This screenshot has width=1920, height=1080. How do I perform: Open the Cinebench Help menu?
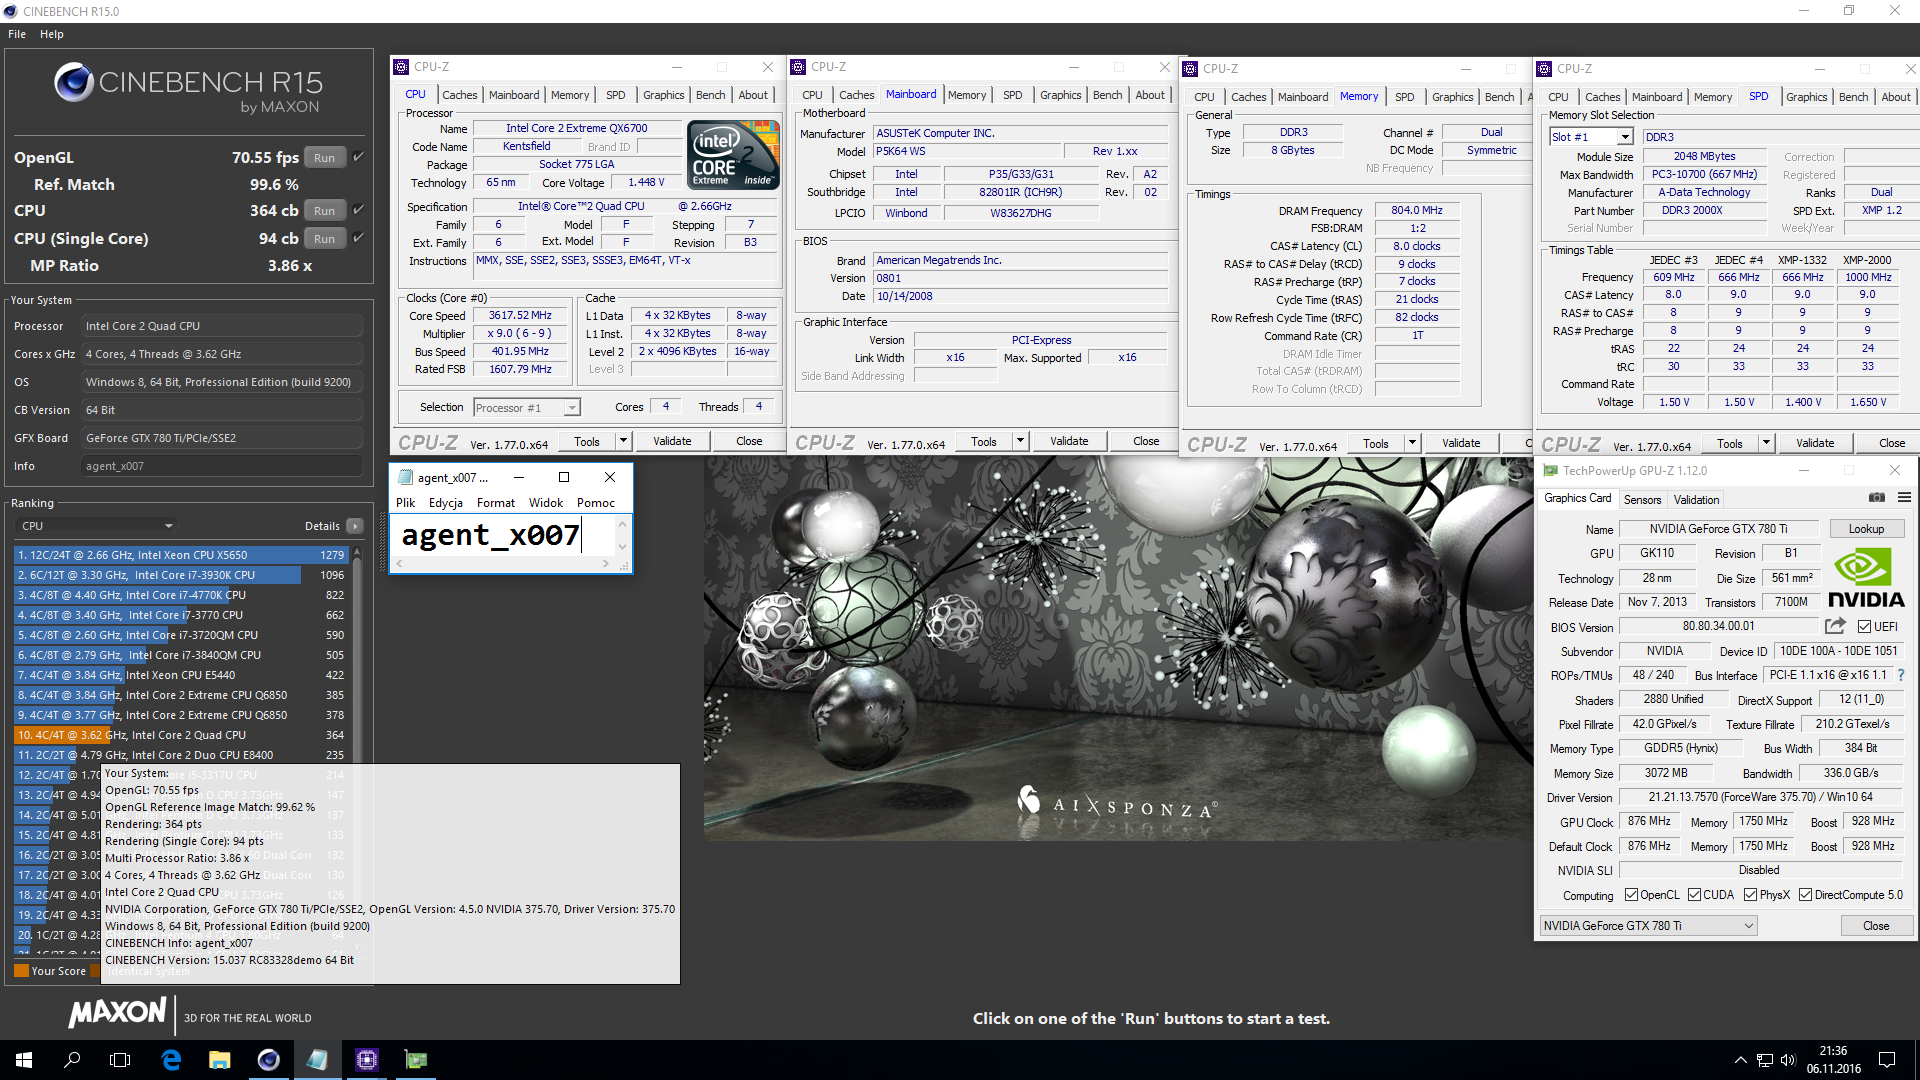[x=52, y=34]
